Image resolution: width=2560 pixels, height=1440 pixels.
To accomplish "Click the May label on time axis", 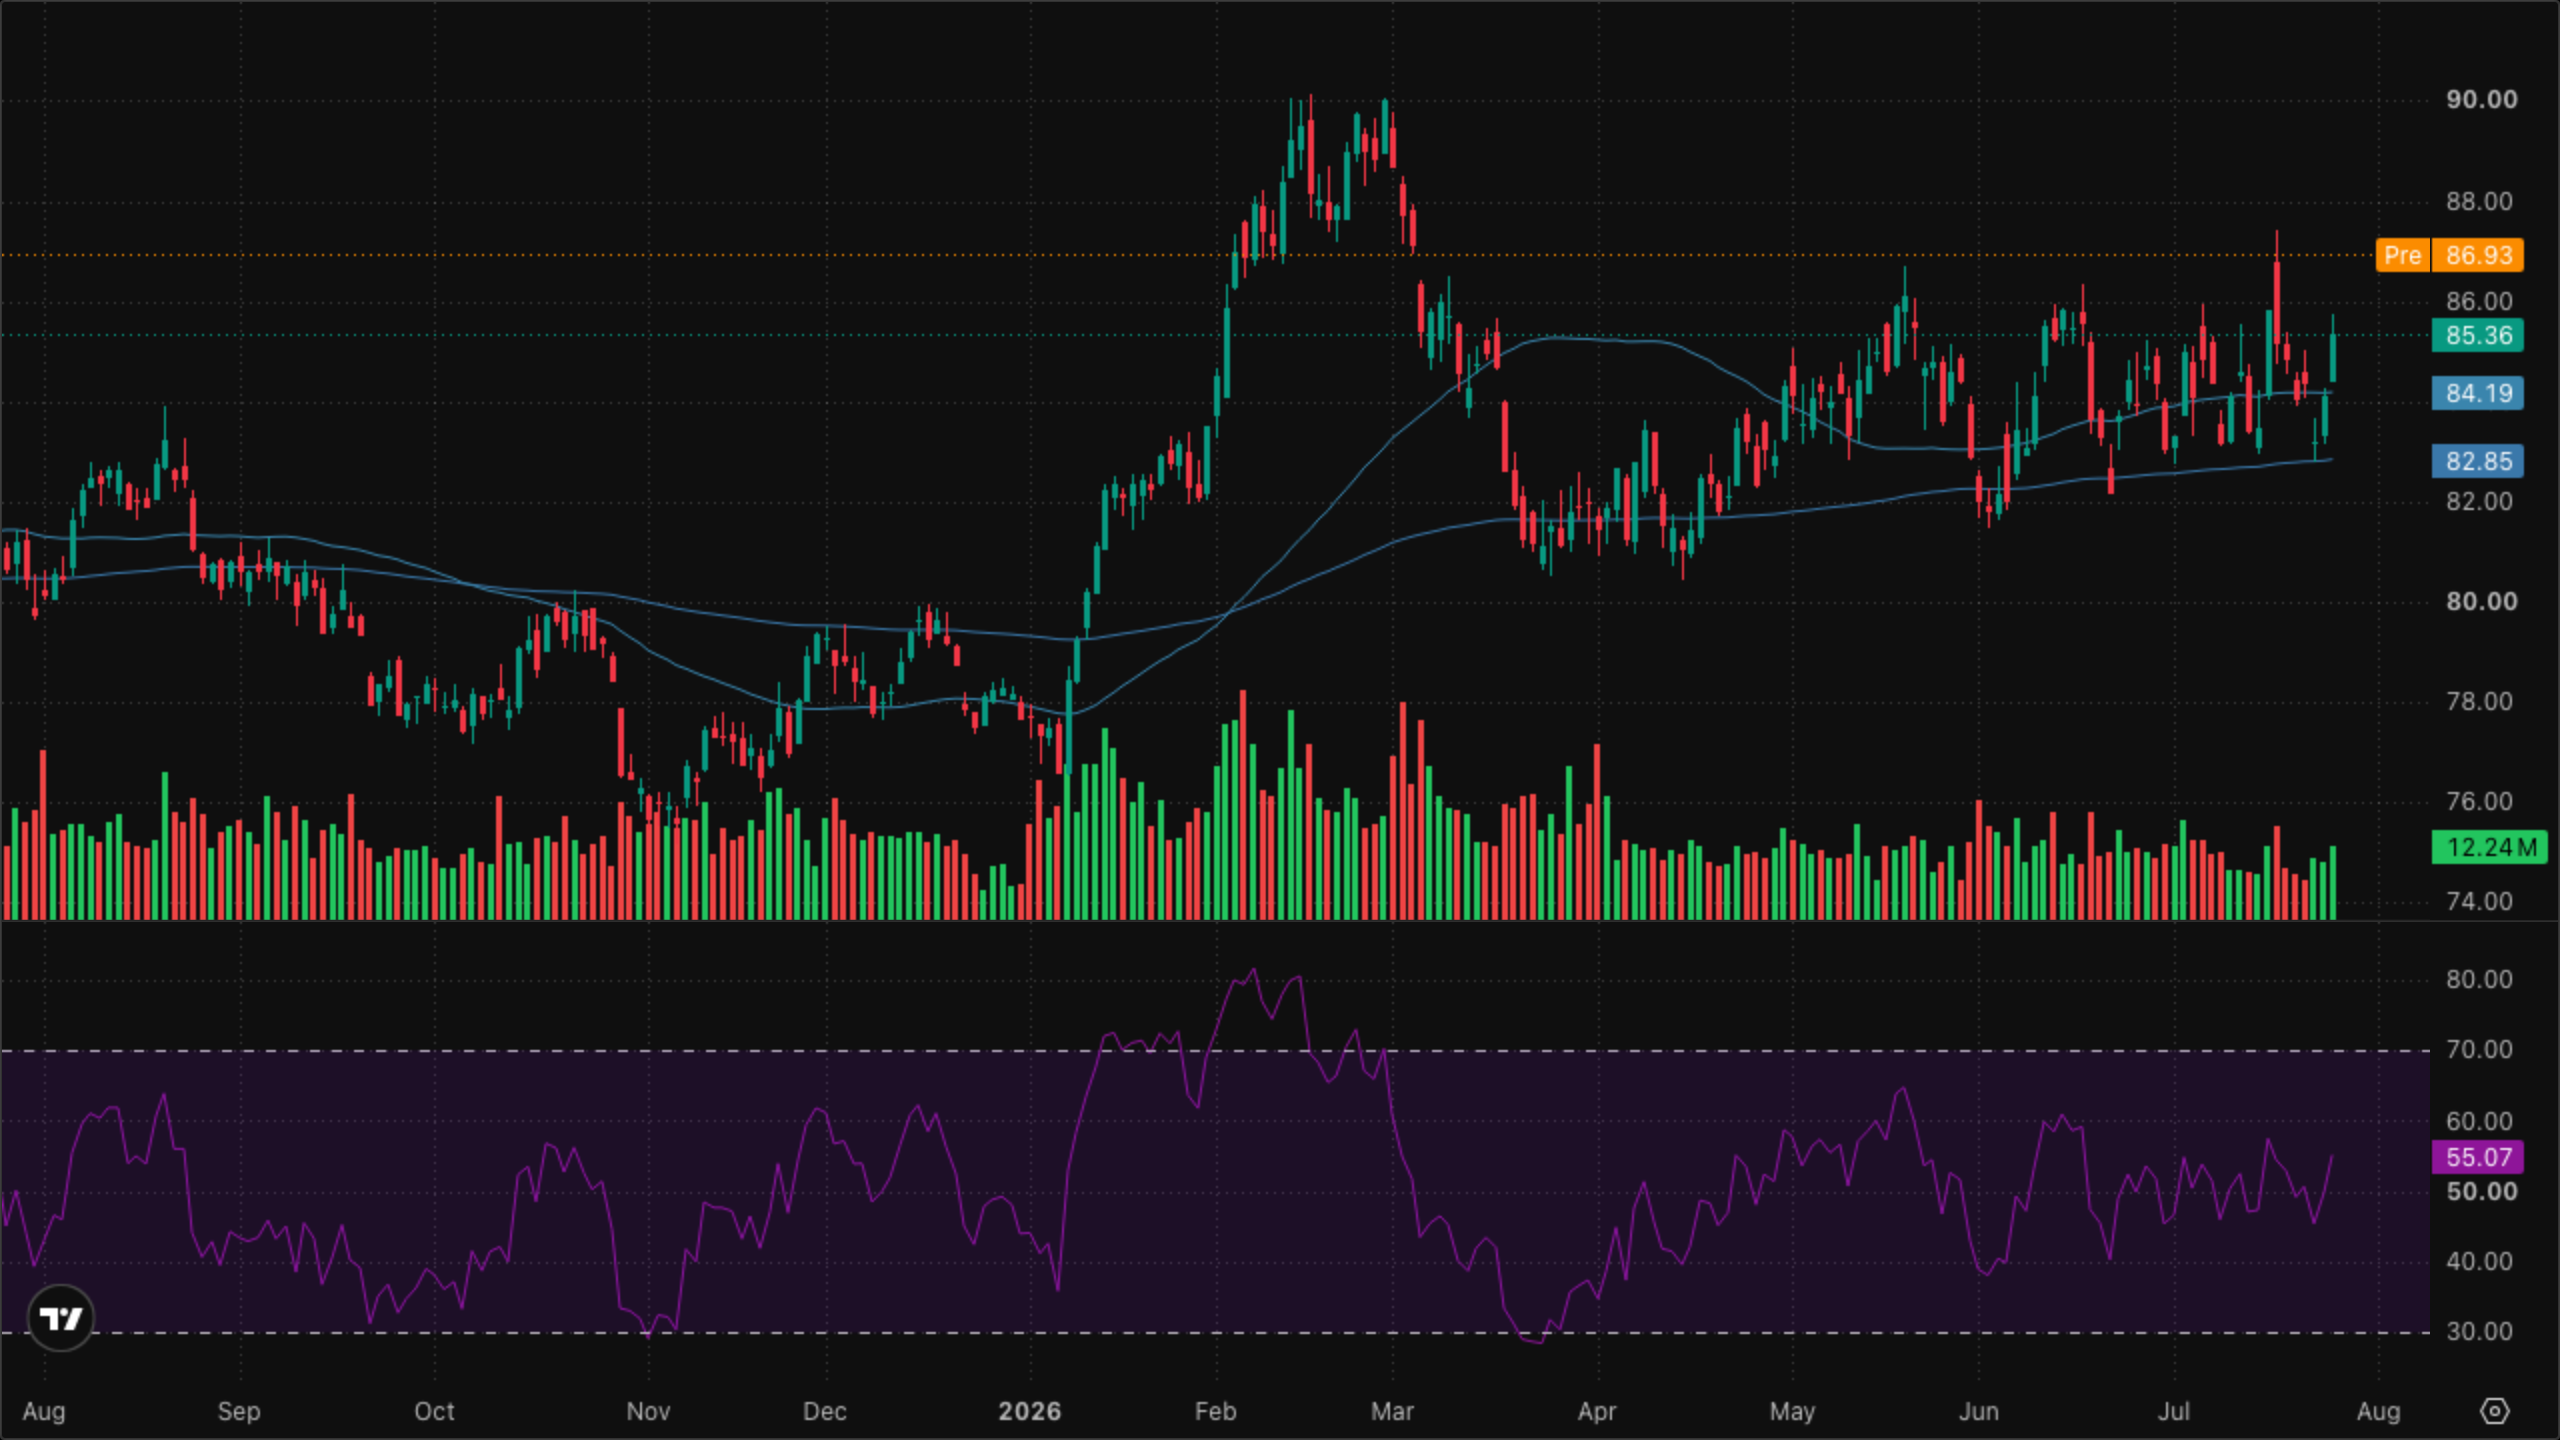I will tap(1792, 1411).
